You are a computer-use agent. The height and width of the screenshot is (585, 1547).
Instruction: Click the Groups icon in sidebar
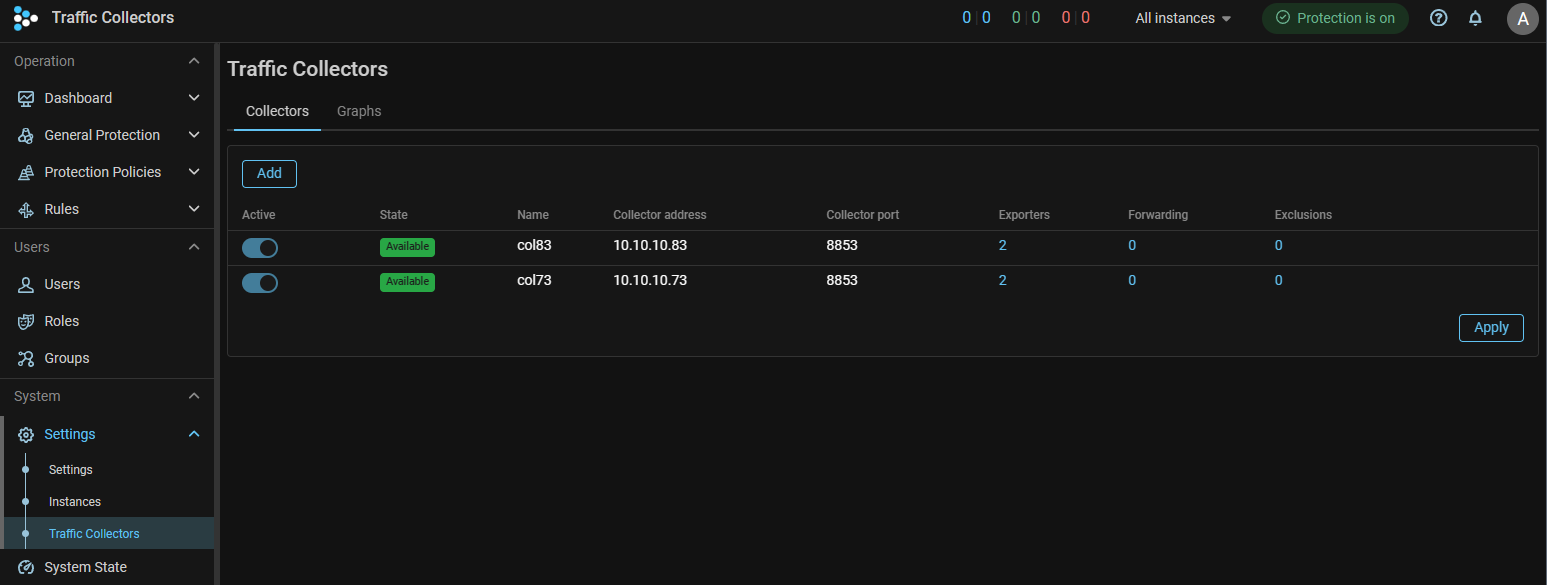(x=27, y=358)
